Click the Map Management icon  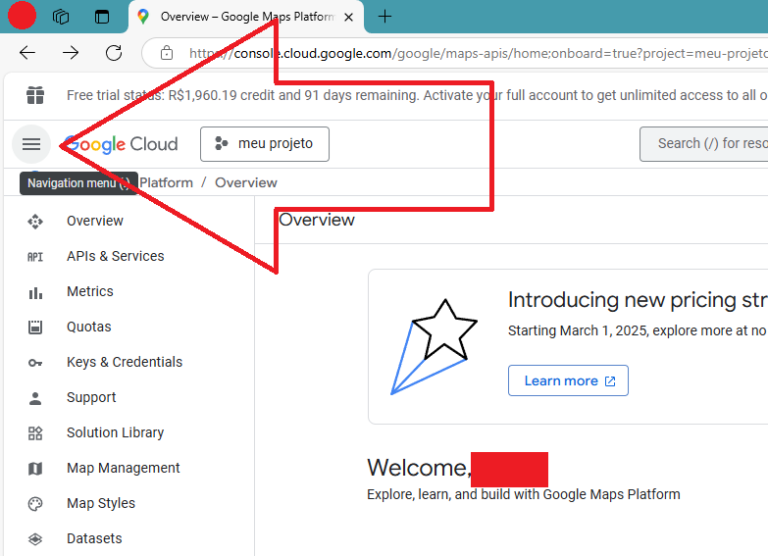coord(36,469)
